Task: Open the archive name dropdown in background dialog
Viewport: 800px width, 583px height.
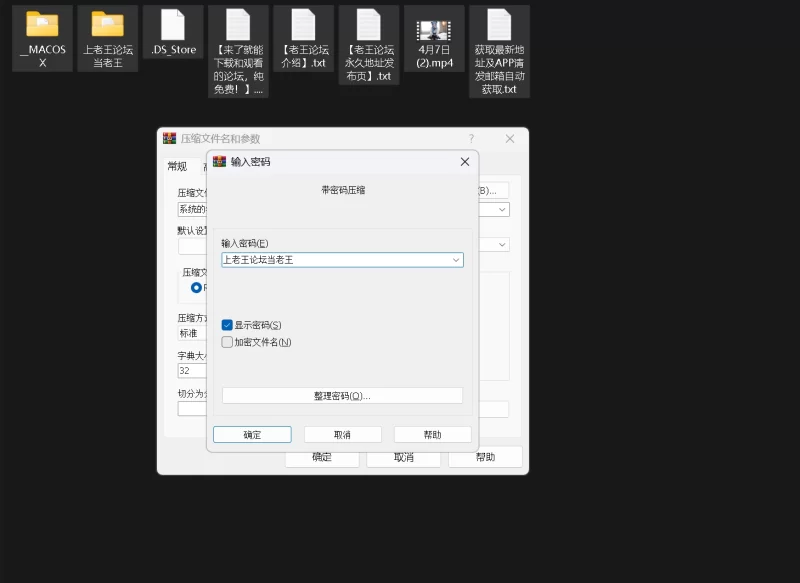Action: 502,210
